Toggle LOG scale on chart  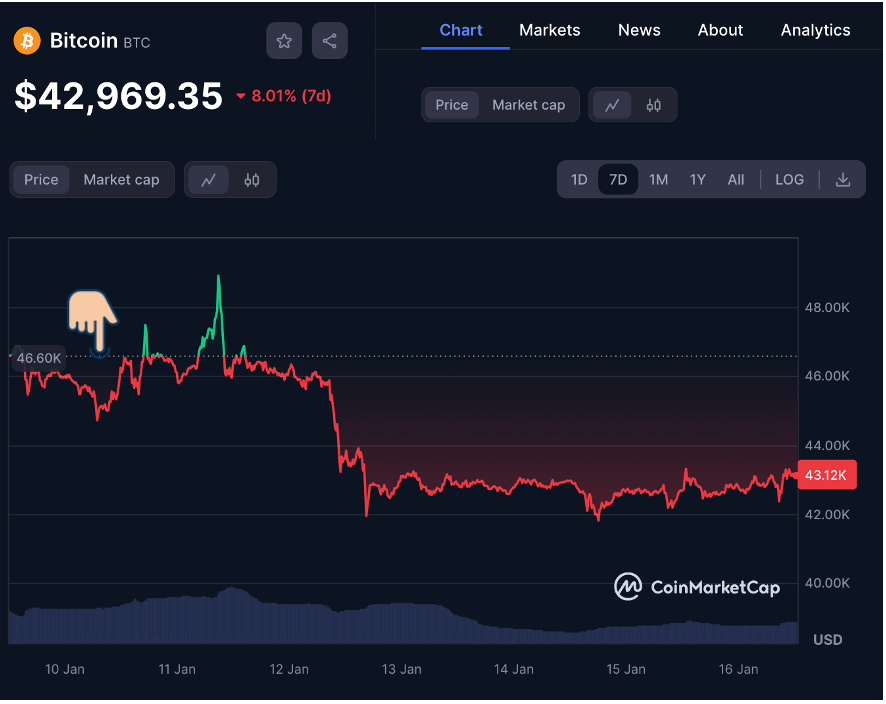(x=789, y=180)
